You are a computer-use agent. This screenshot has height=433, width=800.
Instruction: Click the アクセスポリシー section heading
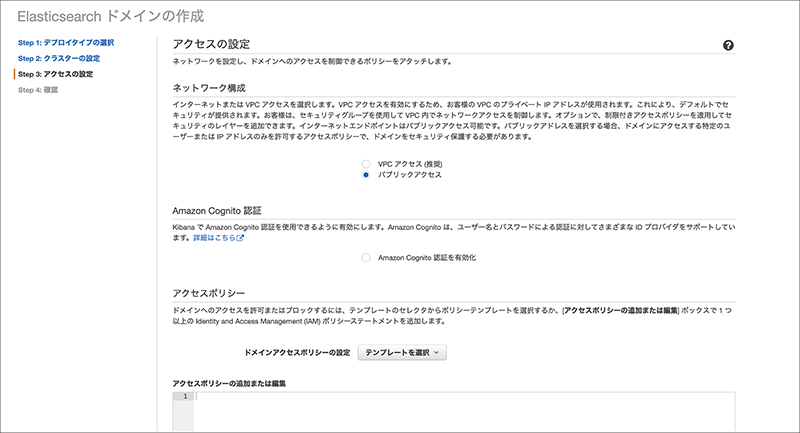tap(209, 292)
